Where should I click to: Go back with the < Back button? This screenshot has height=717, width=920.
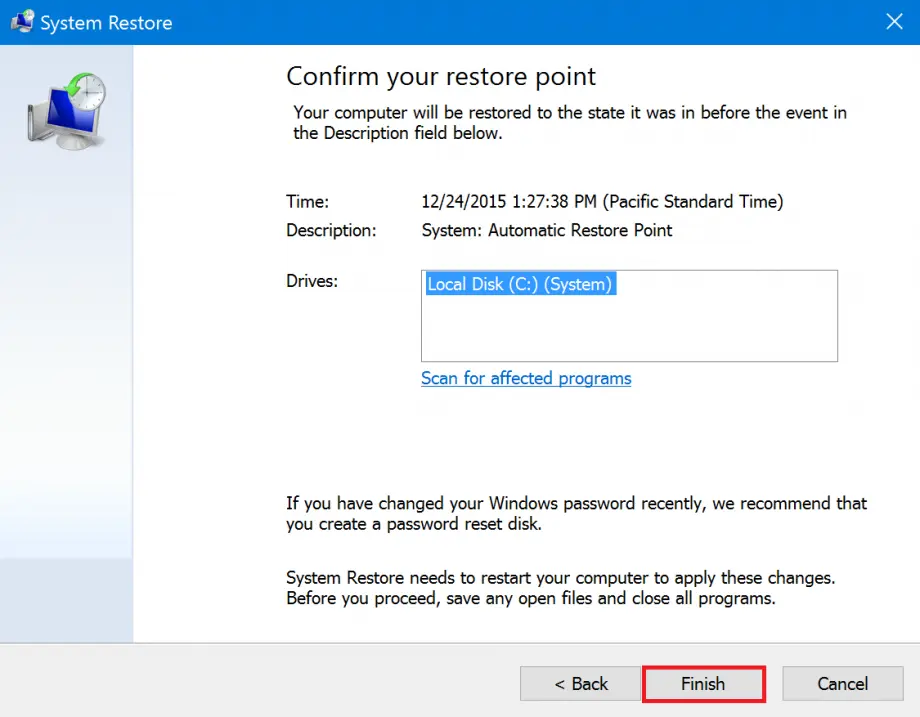[580, 684]
